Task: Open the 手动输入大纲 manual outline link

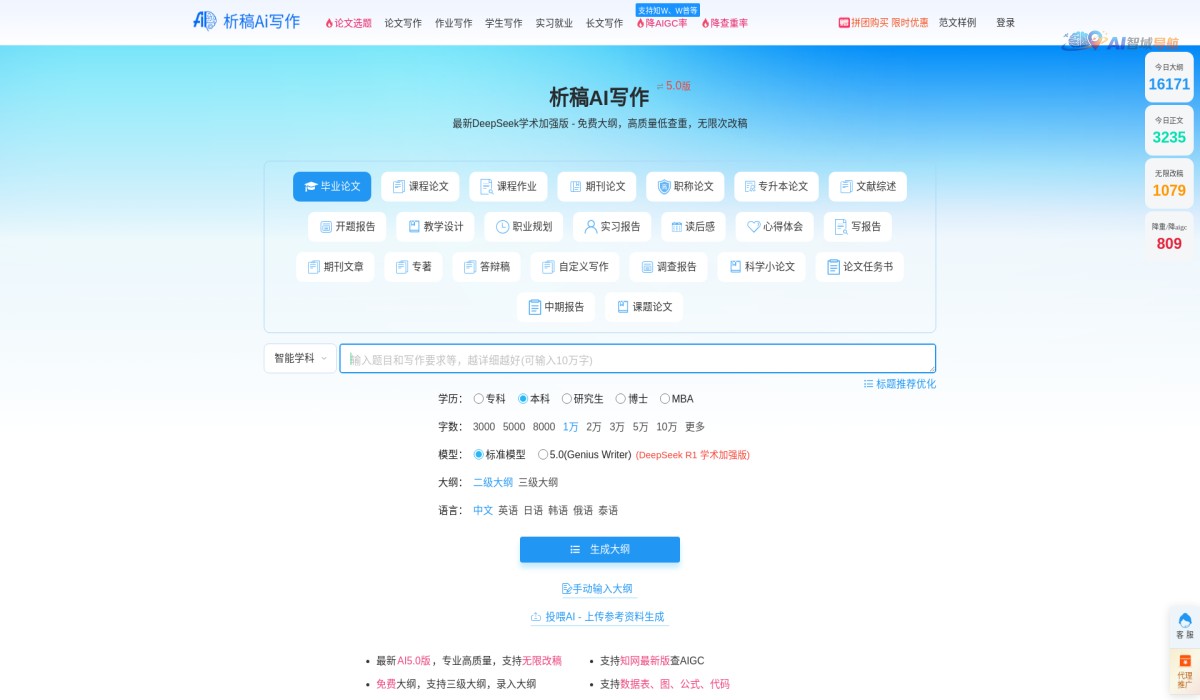Action: click(x=599, y=589)
